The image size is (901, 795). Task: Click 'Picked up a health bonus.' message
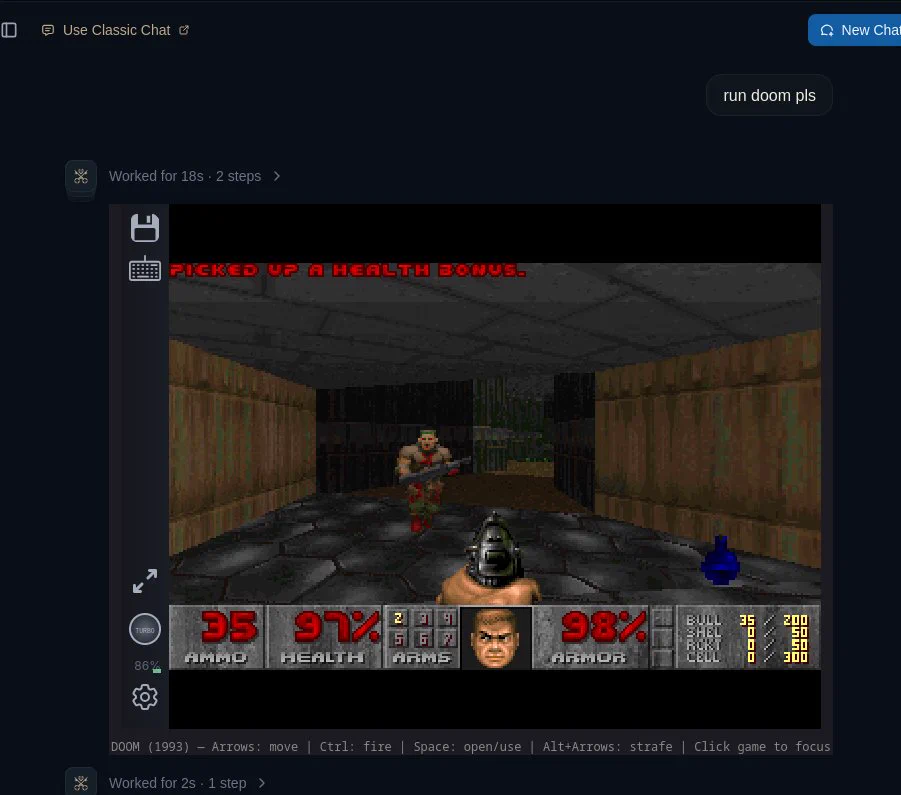pos(348,270)
